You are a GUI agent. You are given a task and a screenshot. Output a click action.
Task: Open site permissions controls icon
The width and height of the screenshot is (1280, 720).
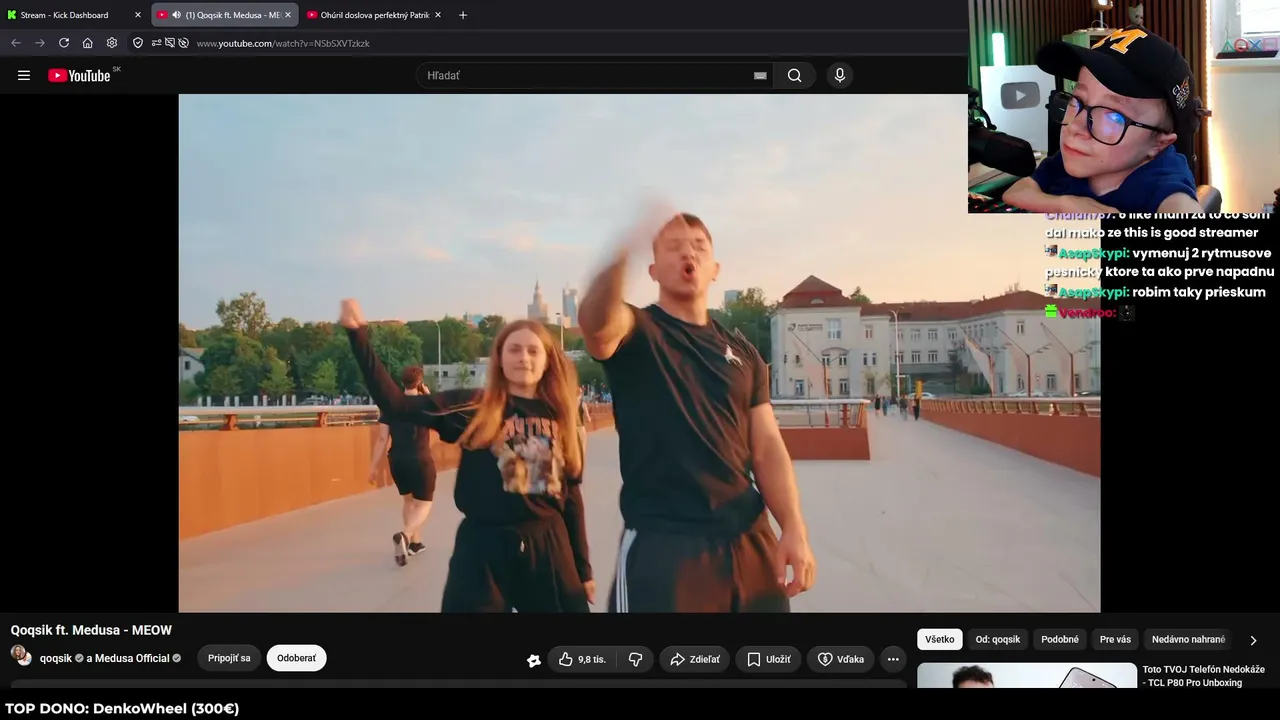pyautogui.click(x=156, y=43)
